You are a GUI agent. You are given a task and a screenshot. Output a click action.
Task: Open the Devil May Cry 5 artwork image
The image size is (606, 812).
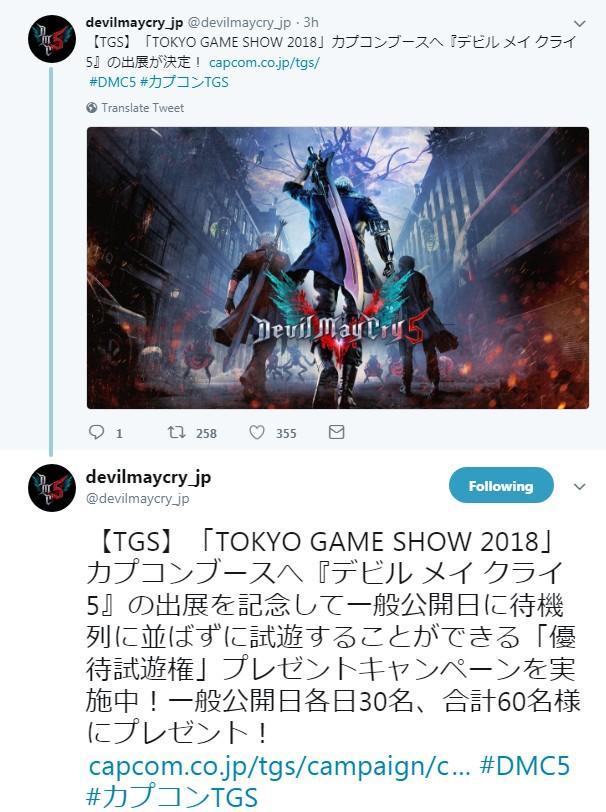tap(338, 268)
